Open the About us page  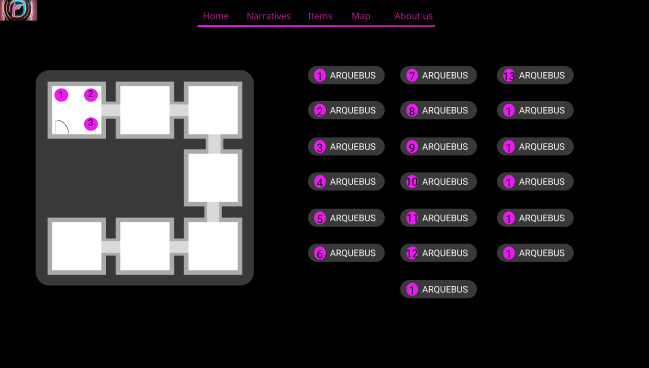[413, 16]
